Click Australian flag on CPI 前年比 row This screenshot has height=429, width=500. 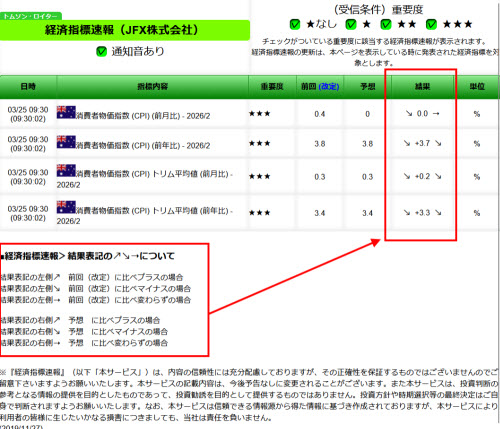66,142
